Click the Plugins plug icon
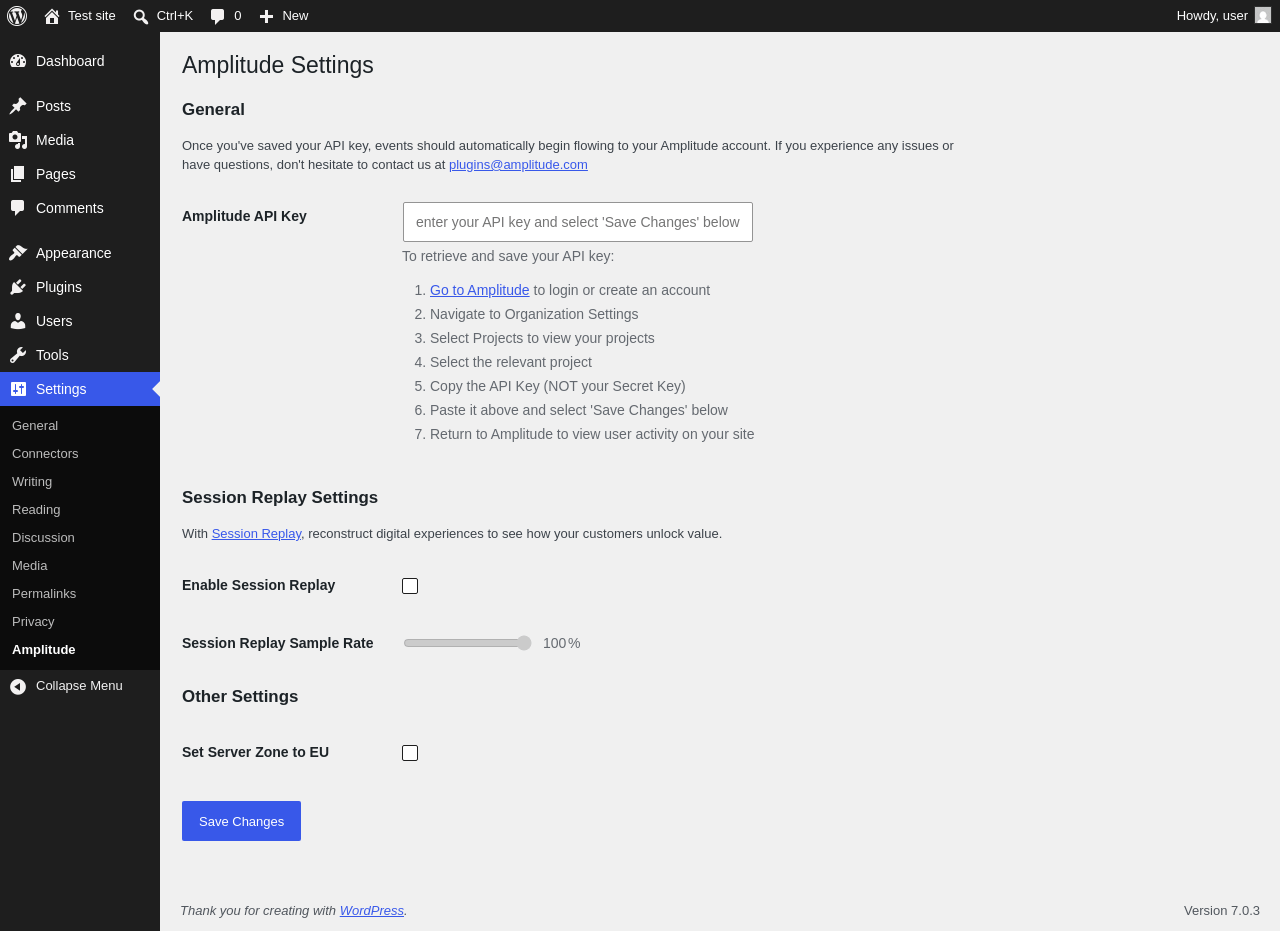 [x=18, y=287]
